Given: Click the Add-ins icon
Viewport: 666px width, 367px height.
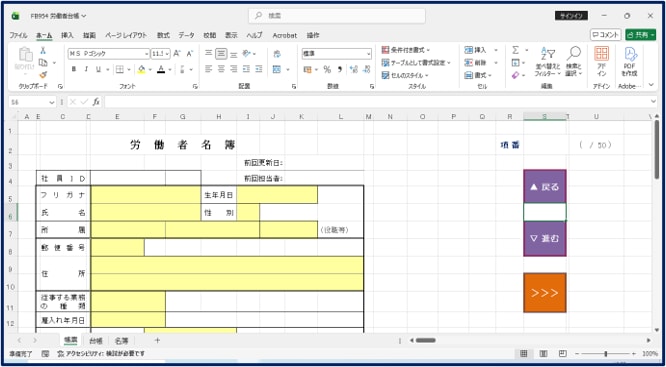Looking at the screenshot, I should pos(601,62).
